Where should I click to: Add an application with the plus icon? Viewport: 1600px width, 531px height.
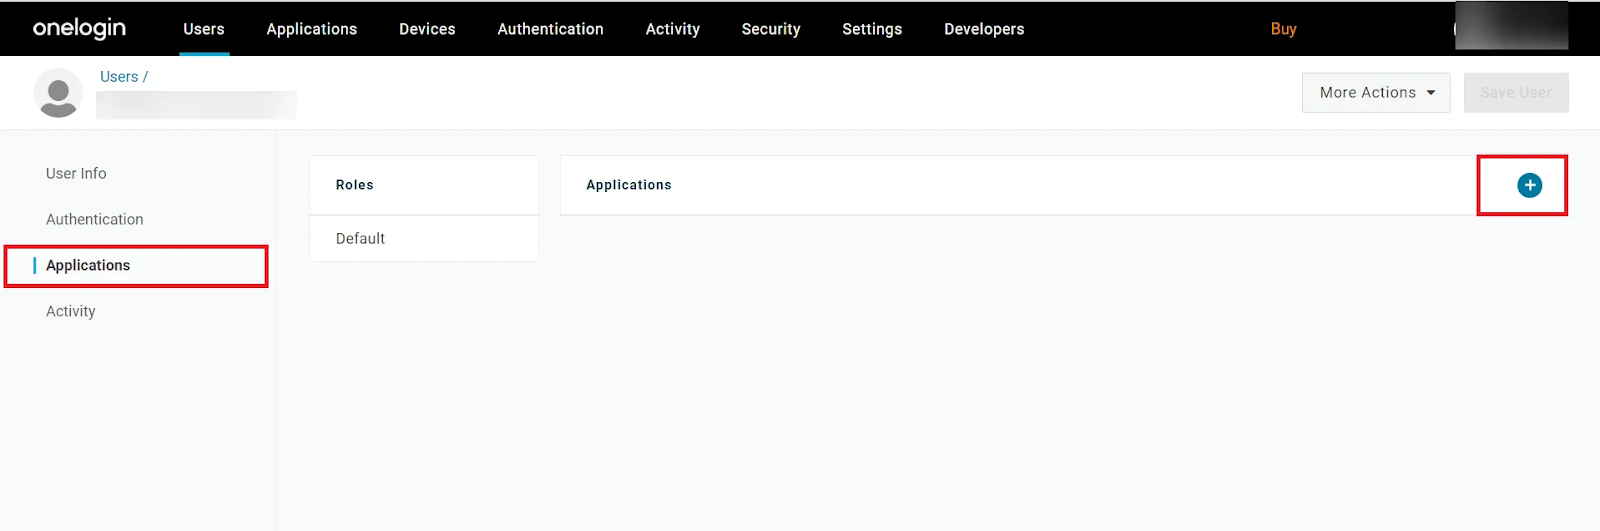click(x=1529, y=185)
